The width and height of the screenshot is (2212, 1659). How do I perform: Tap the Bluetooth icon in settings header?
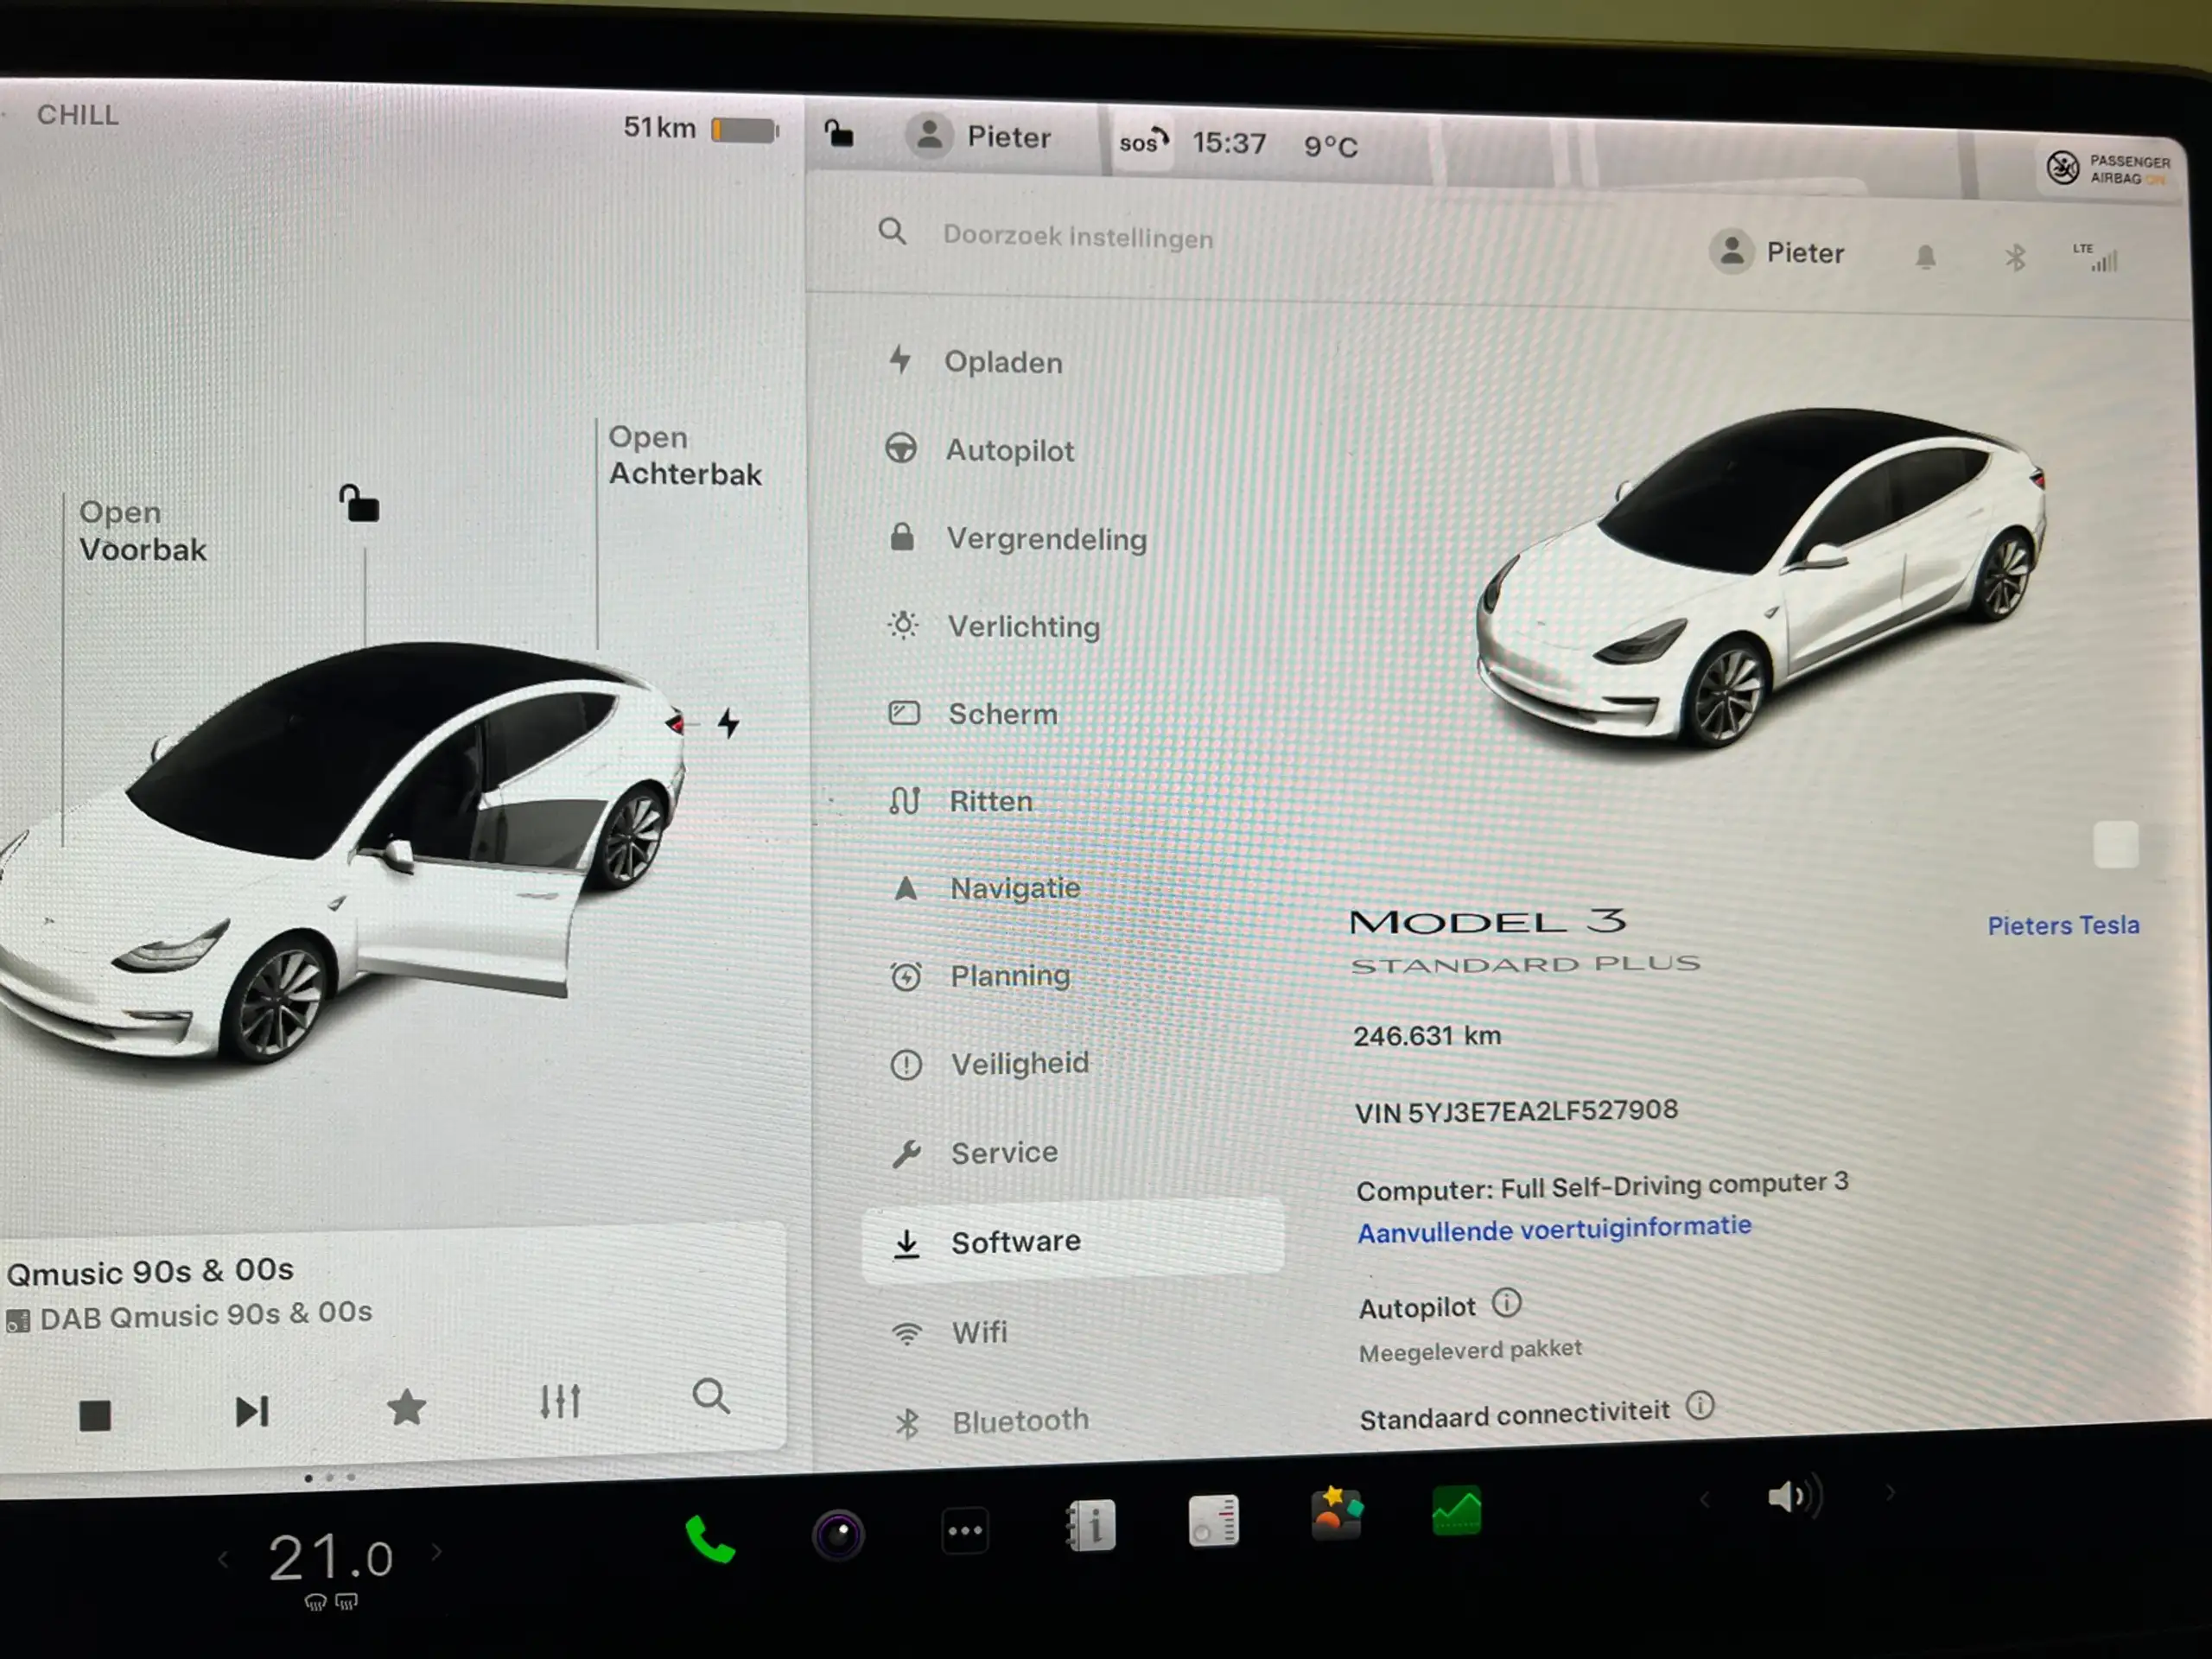2014,258
